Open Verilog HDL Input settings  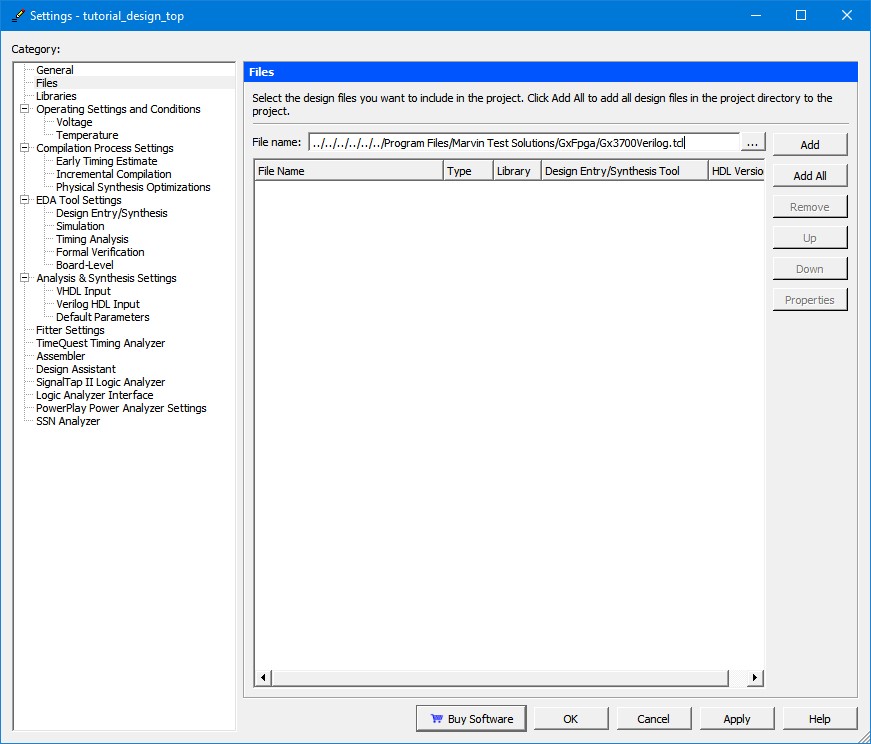96,304
